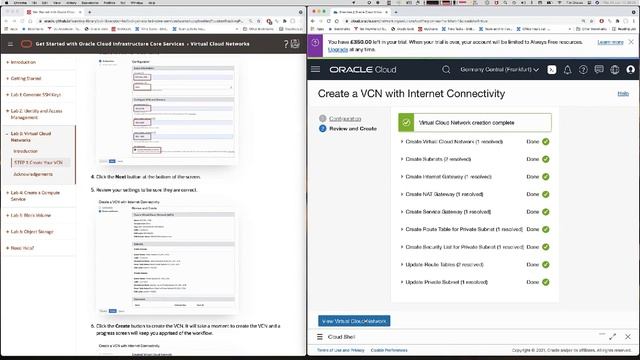Click the lab guide browser address bar
The image size is (640, 360).
point(143,21)
